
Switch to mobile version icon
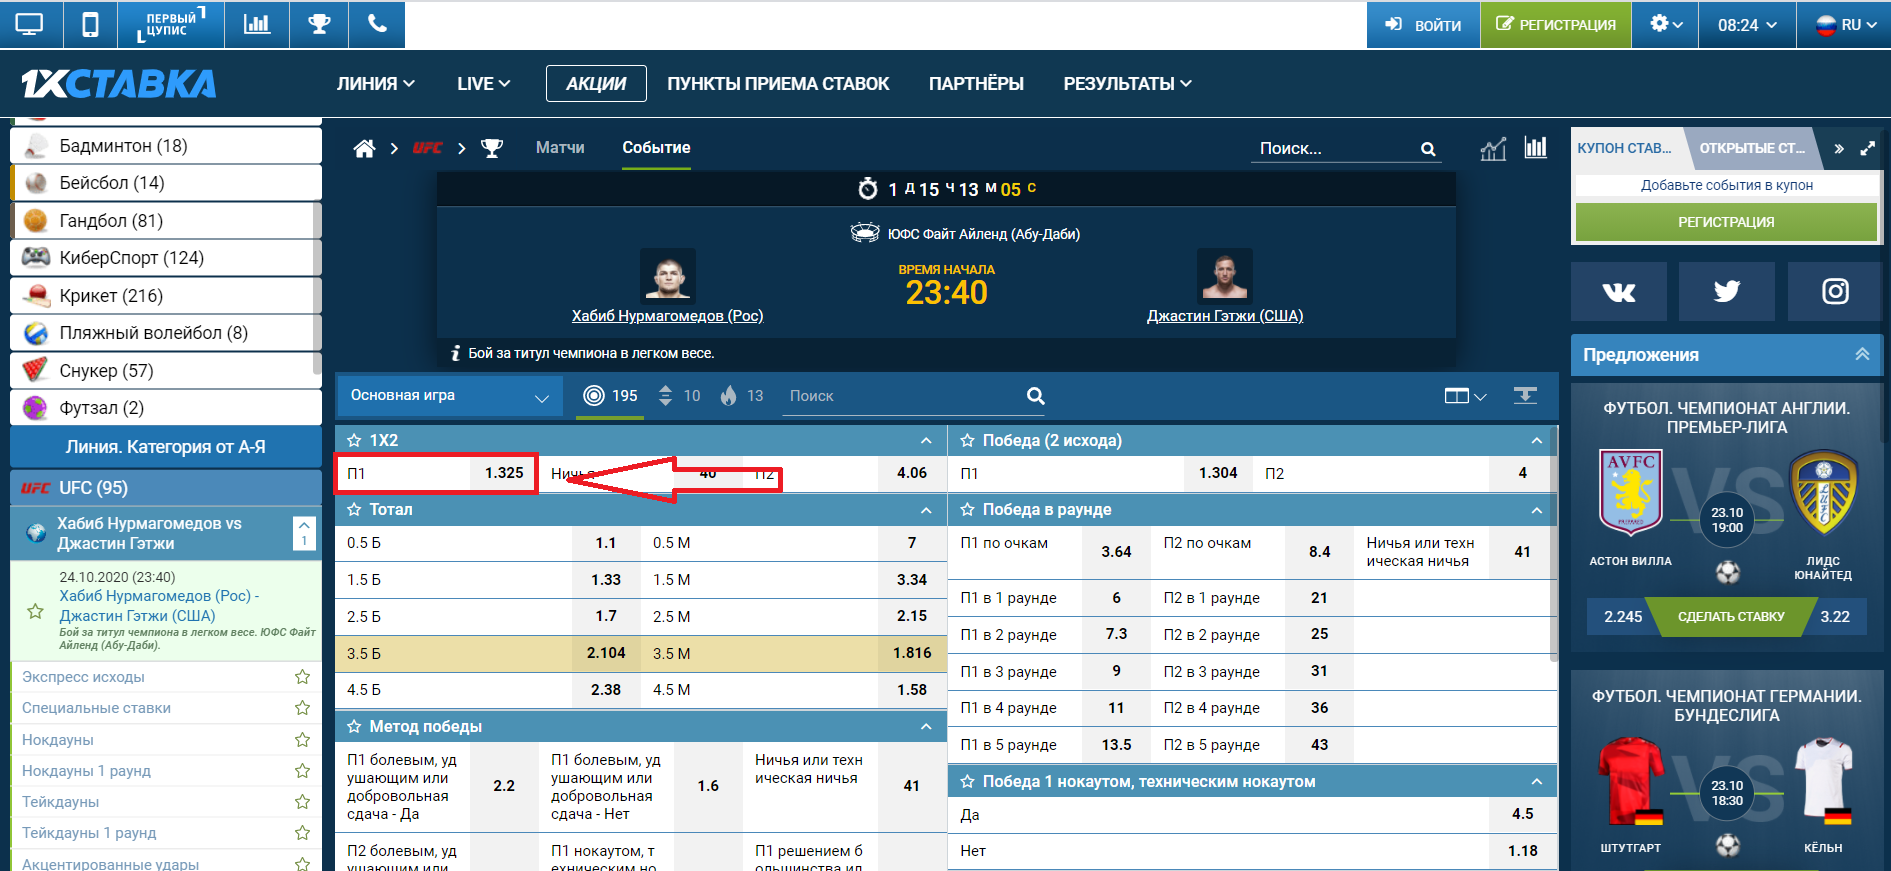tap(90, 24)
